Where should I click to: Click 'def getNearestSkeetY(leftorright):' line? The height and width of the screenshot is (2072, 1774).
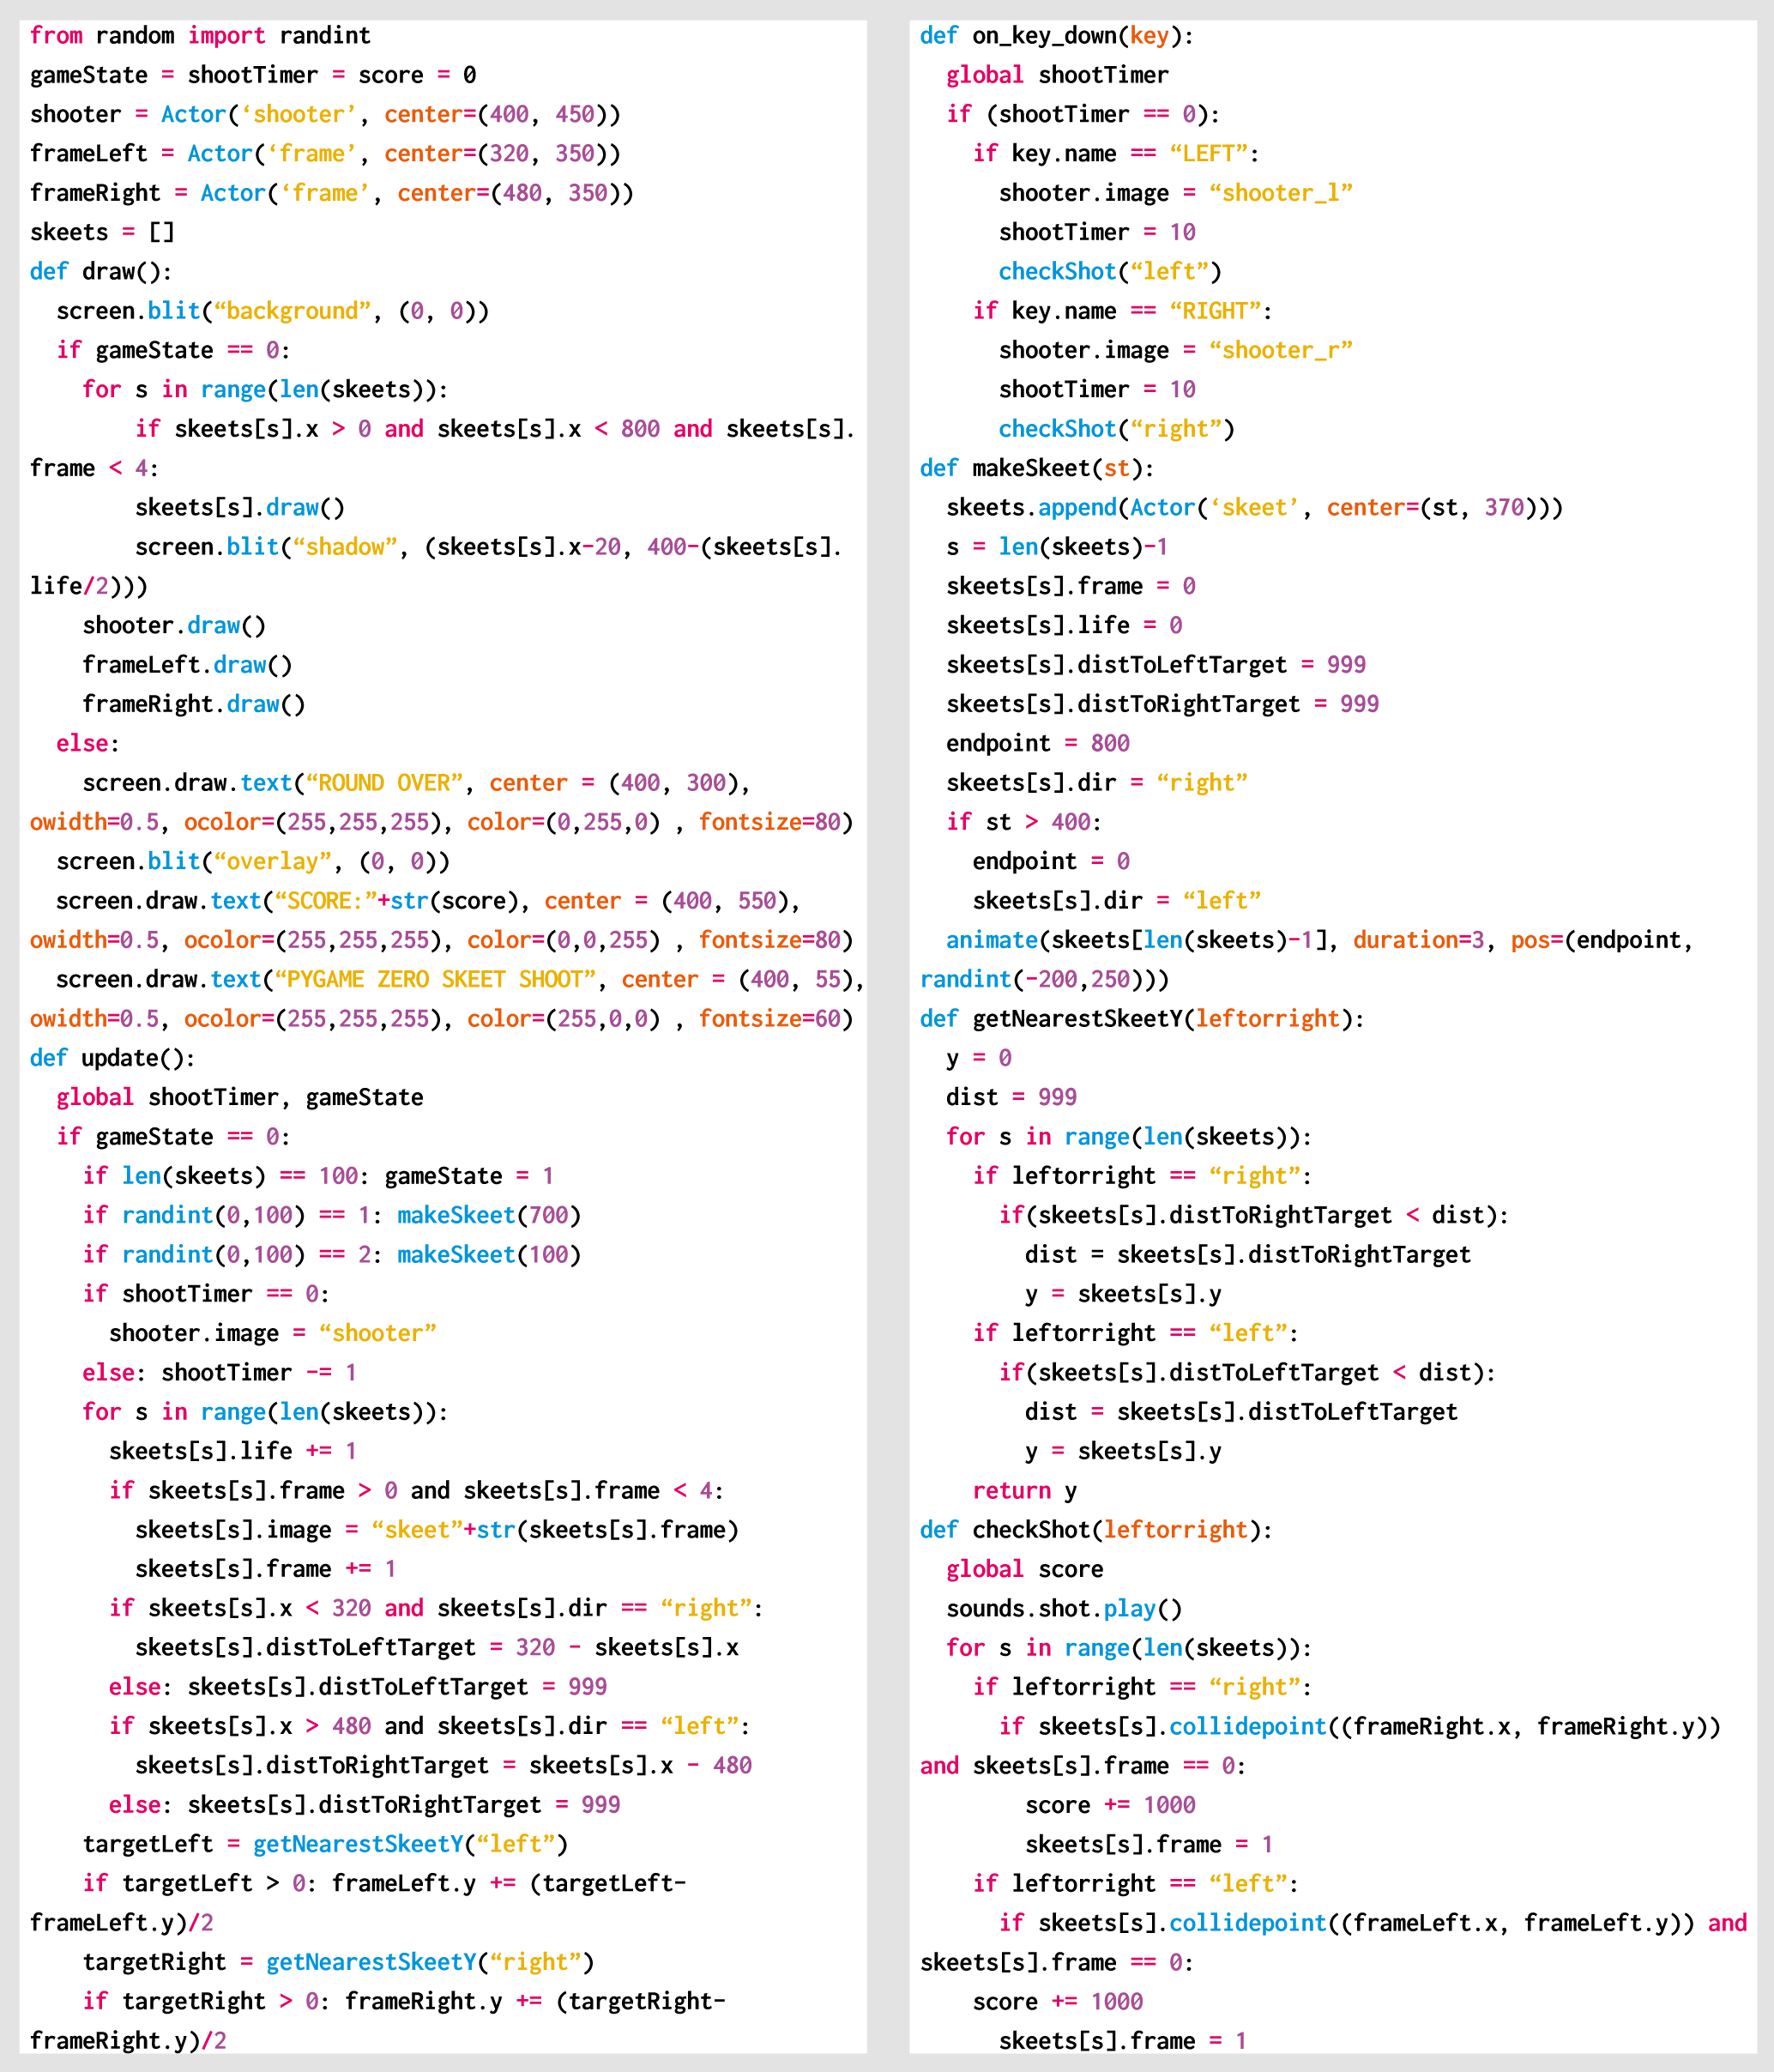pyautogui.click(x=1141, y=1018)
